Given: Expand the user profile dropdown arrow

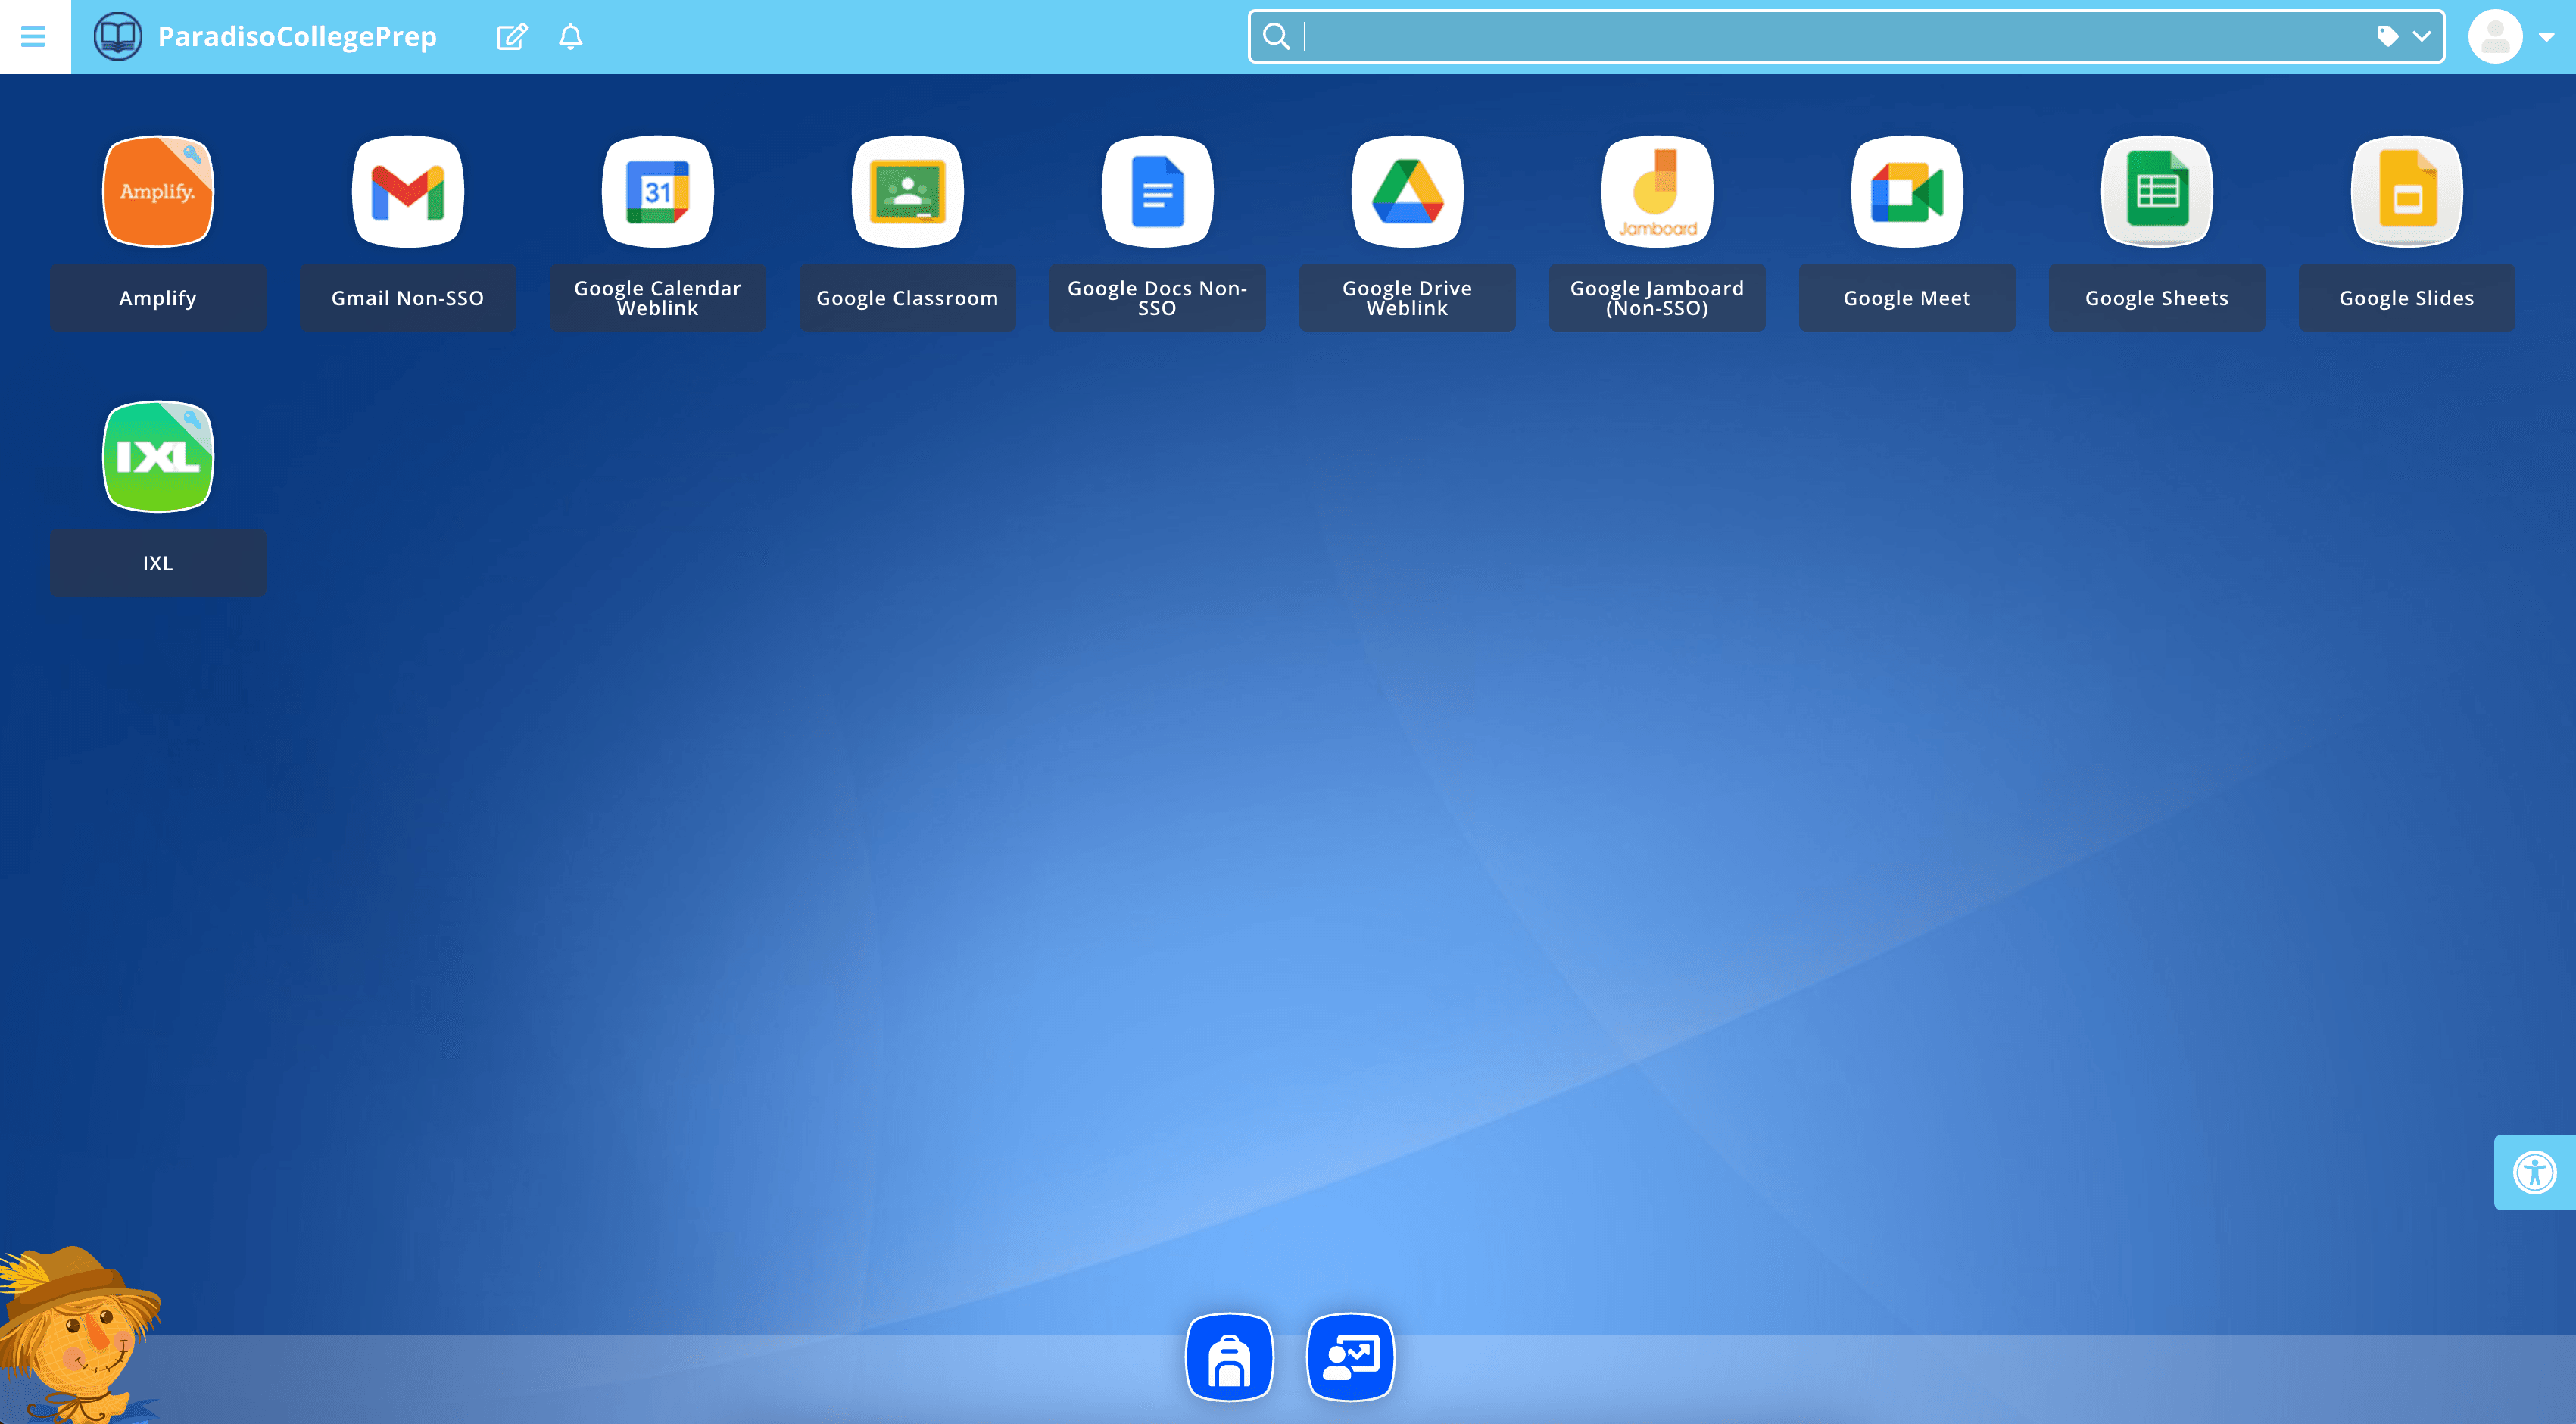Looking at the screenshot, I should coord(2546,37).
